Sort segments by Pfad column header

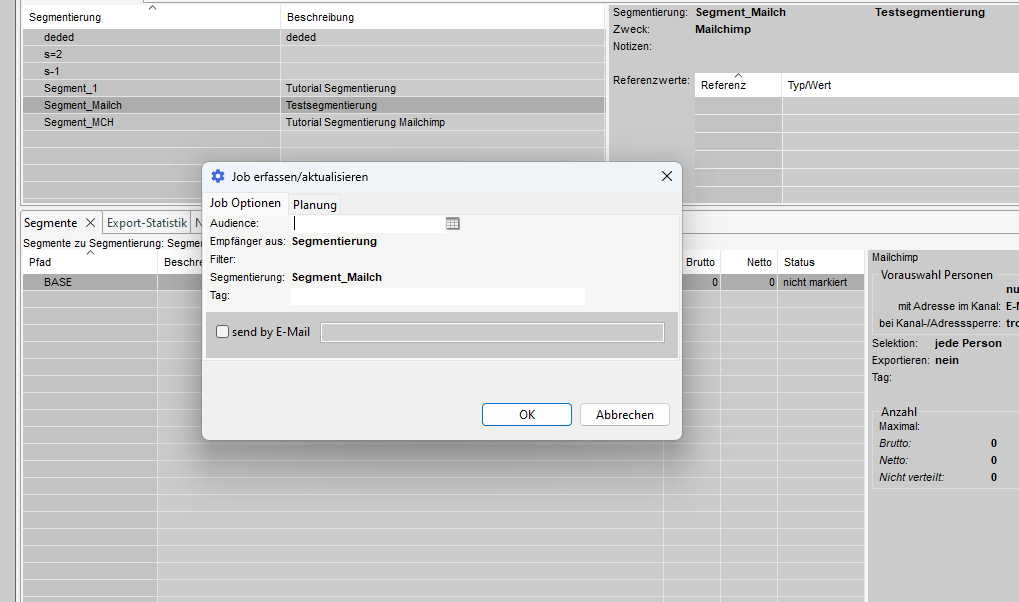(x=89, y=262)
